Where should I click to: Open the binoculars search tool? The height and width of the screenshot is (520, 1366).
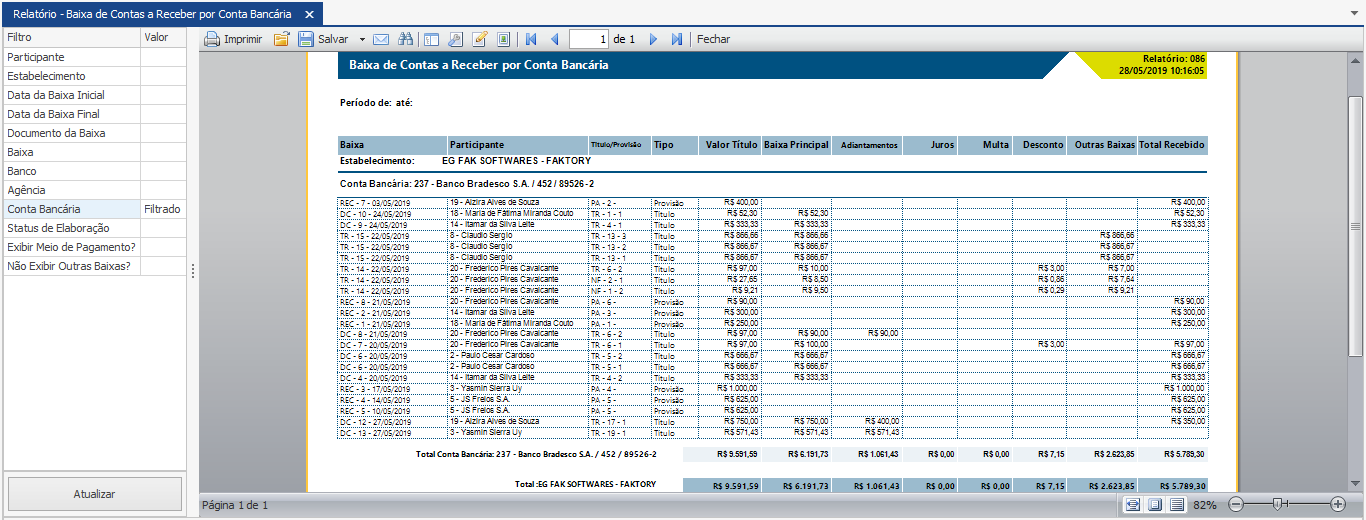point(405,40)
